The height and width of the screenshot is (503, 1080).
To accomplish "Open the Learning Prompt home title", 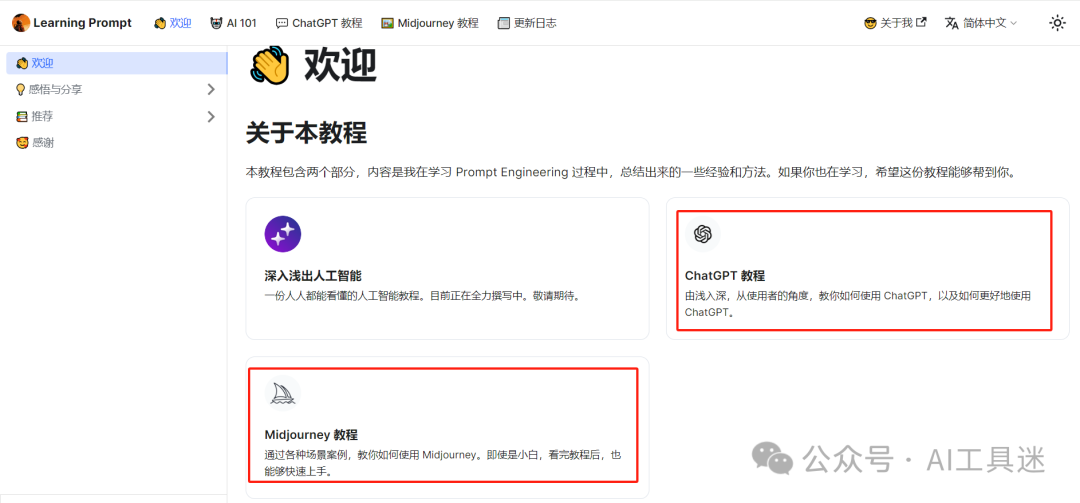I will tap(82, 23).
